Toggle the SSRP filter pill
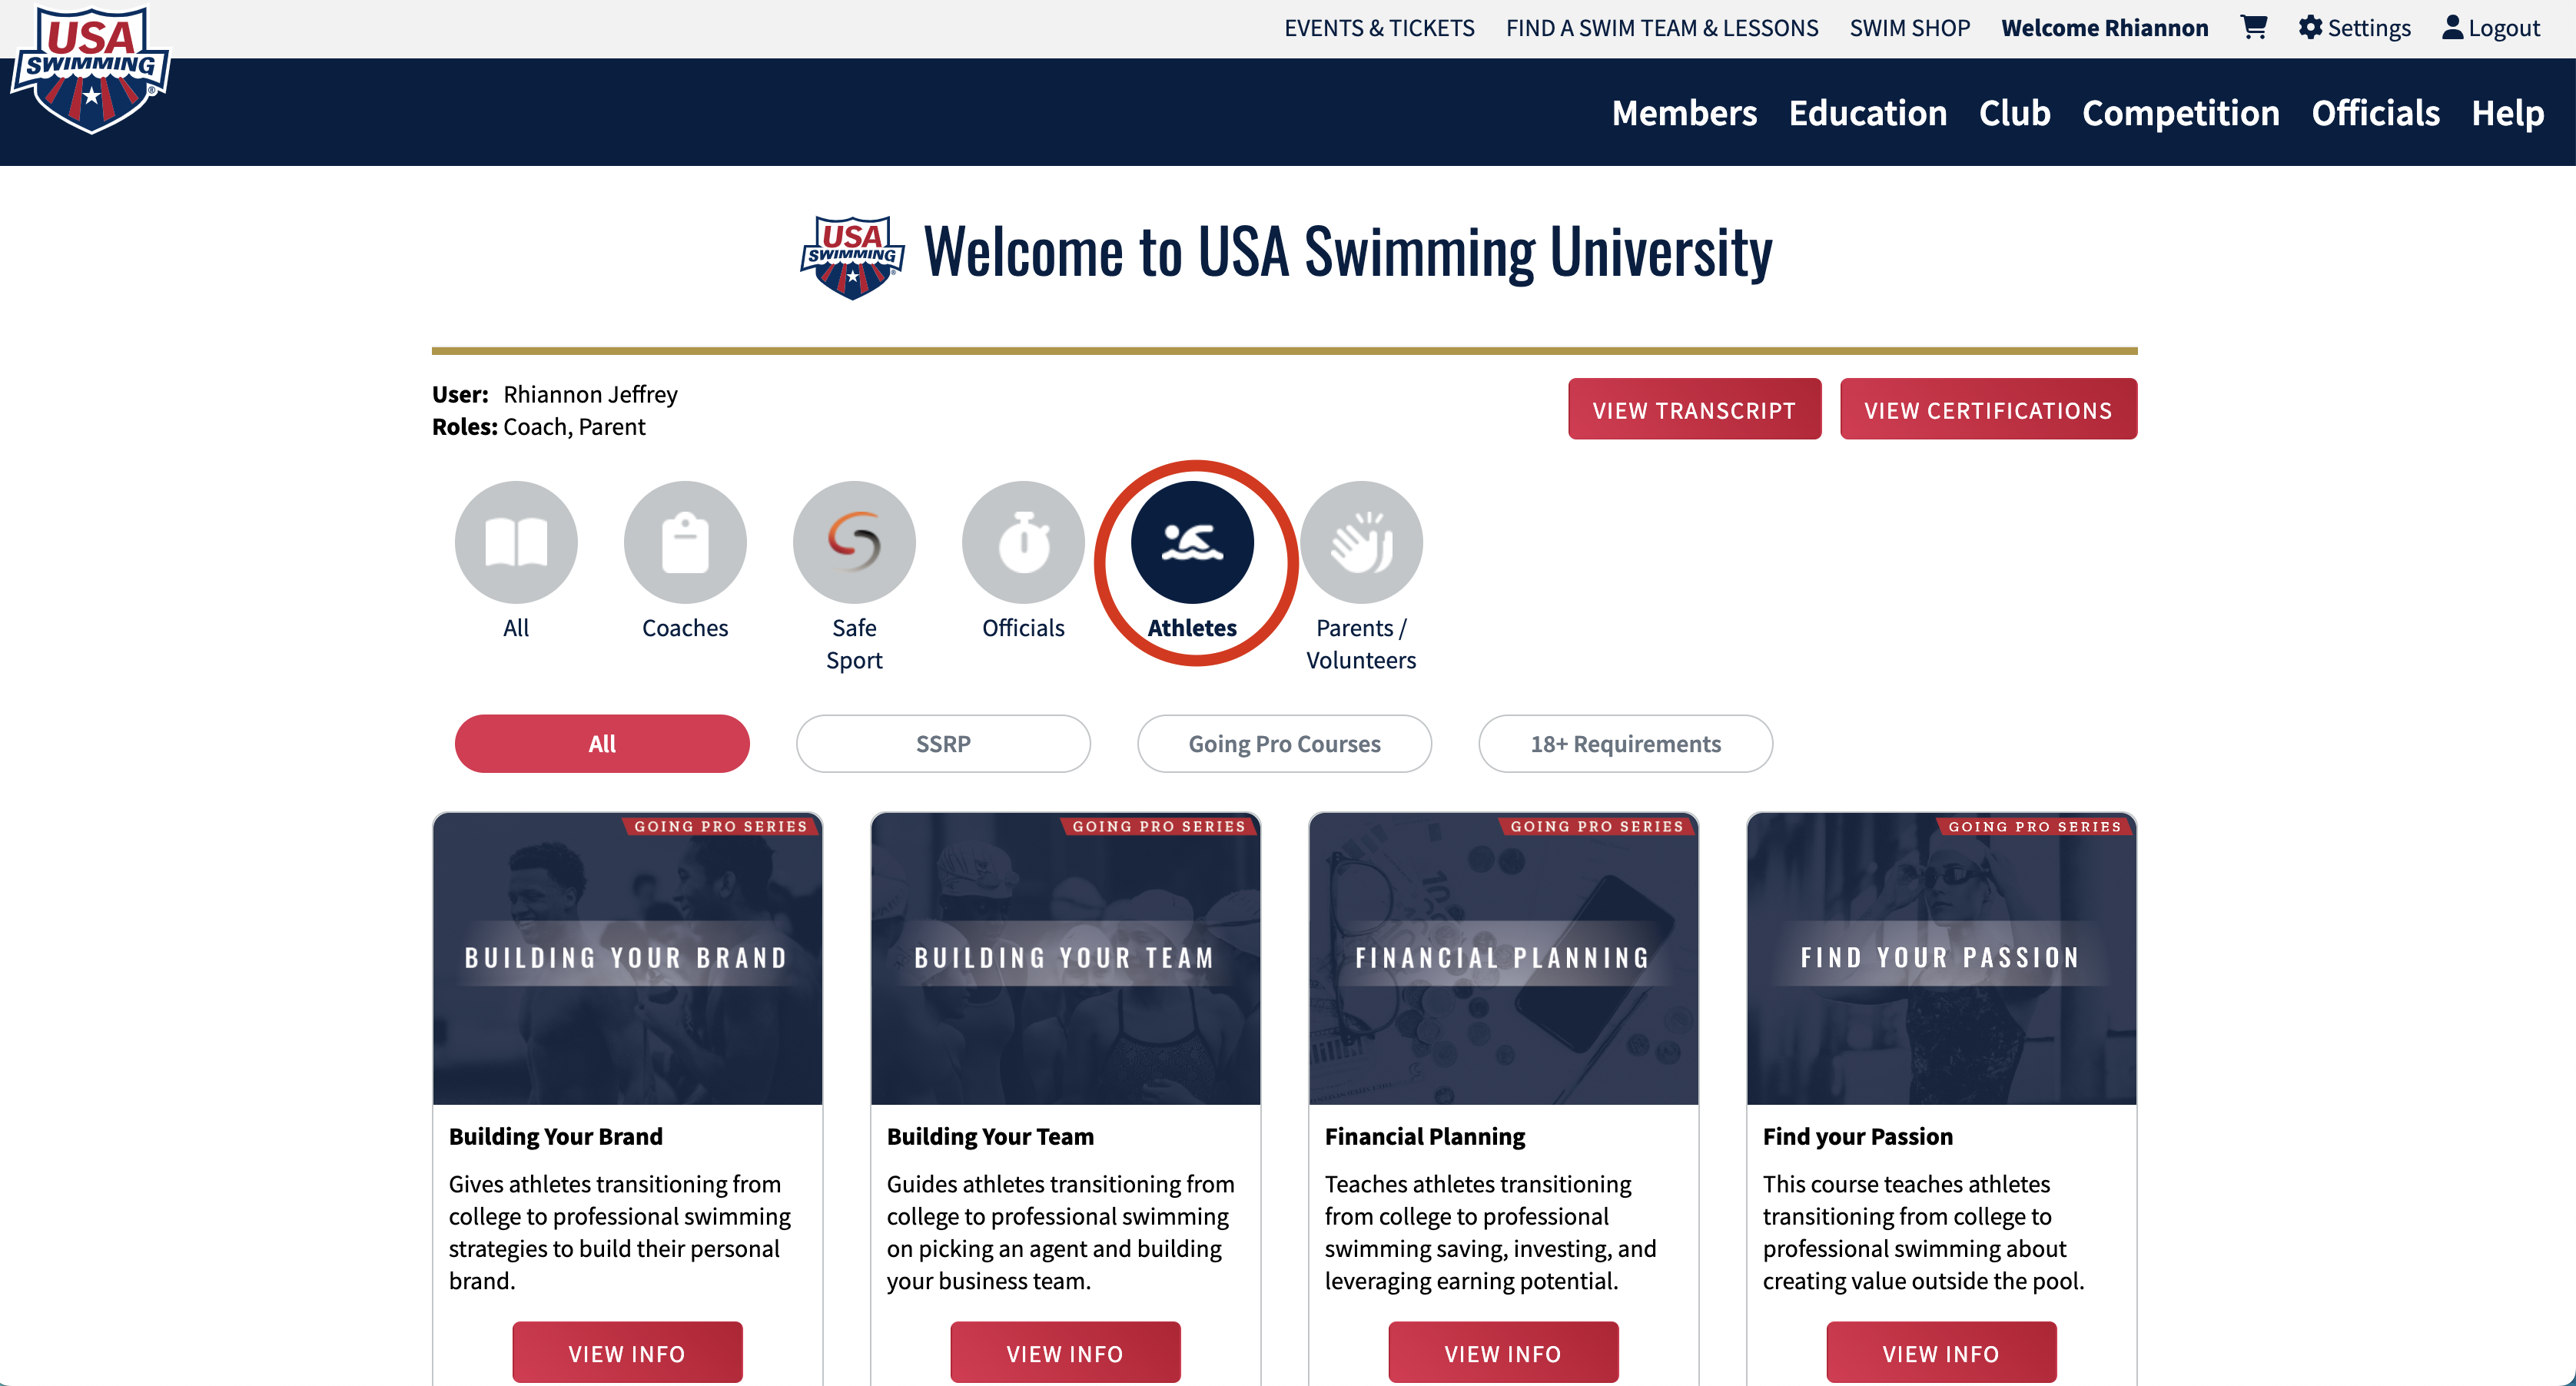 coord(943,743)
